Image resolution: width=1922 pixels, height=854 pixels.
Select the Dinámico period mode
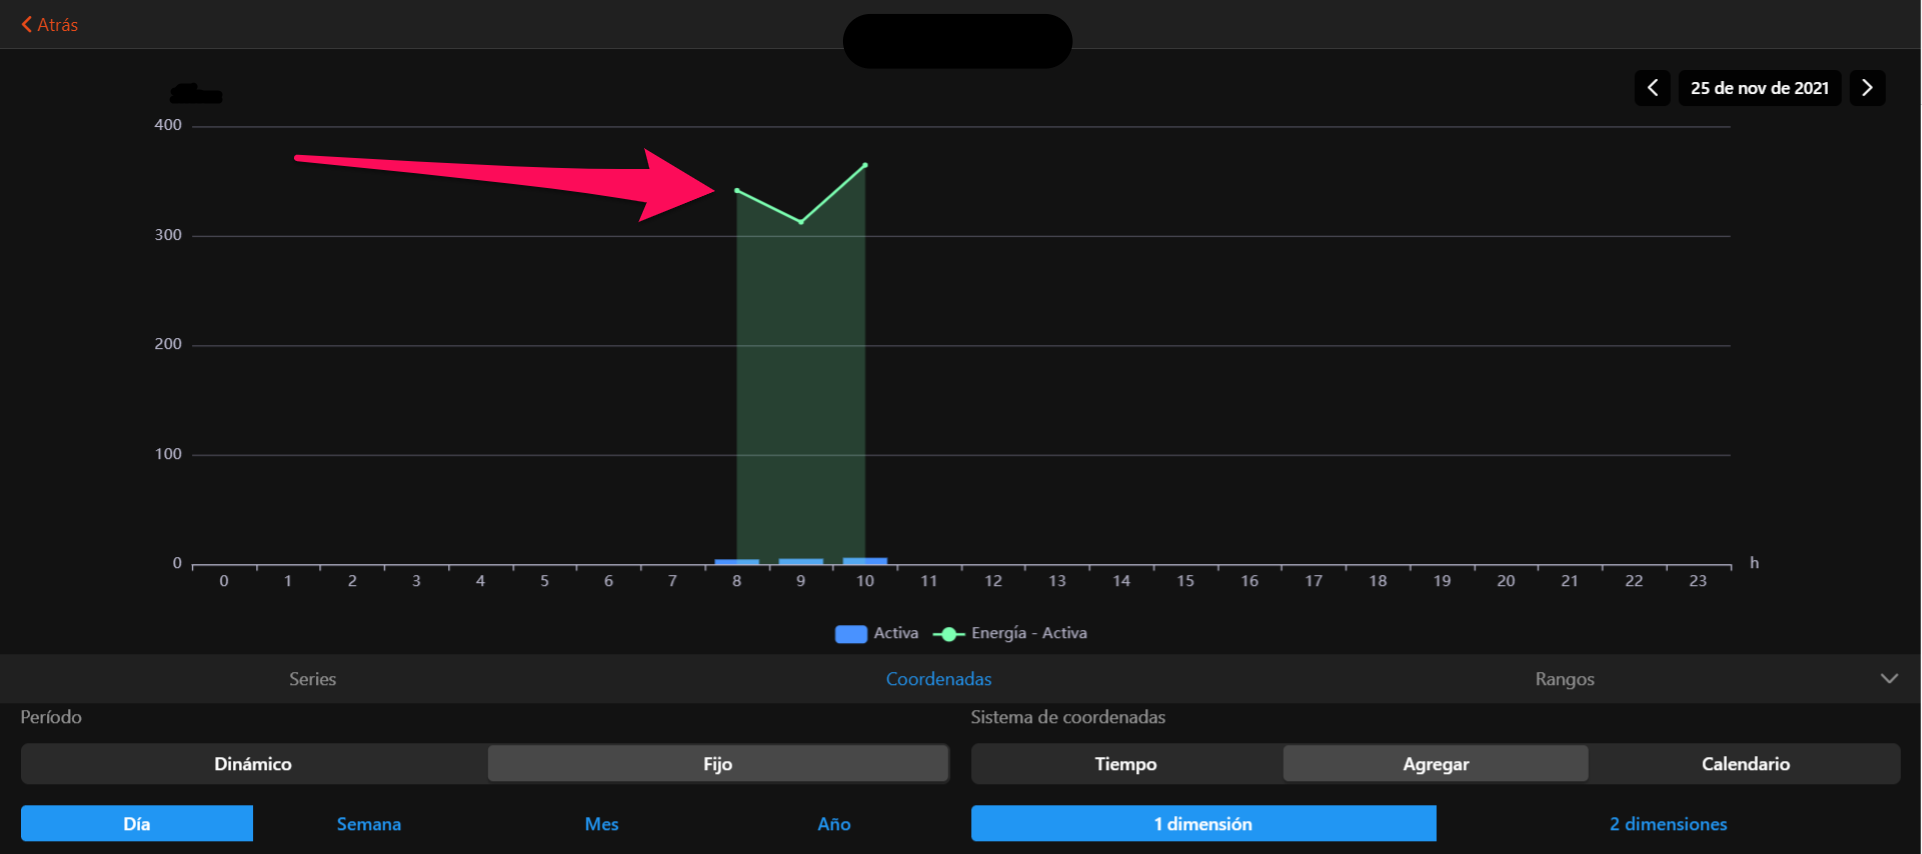[x=253, y=764]
